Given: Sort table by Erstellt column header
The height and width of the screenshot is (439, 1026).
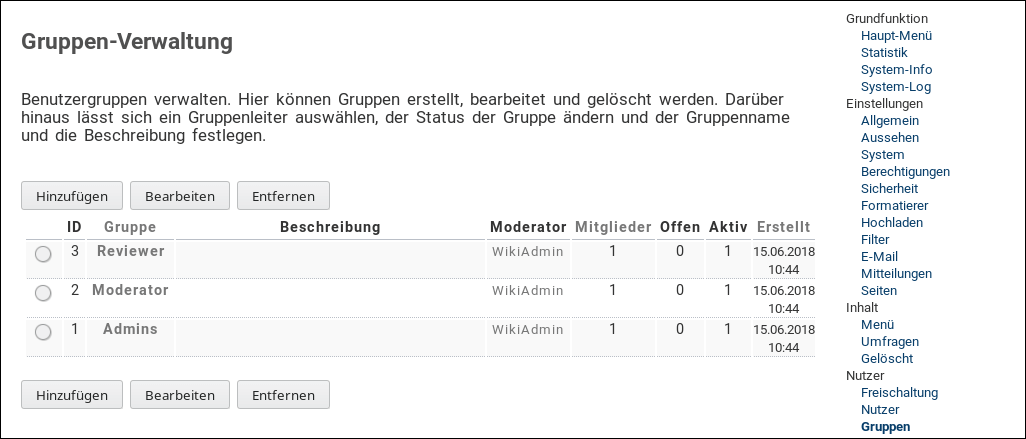Looking at the screenshot, I should [783, 227].
